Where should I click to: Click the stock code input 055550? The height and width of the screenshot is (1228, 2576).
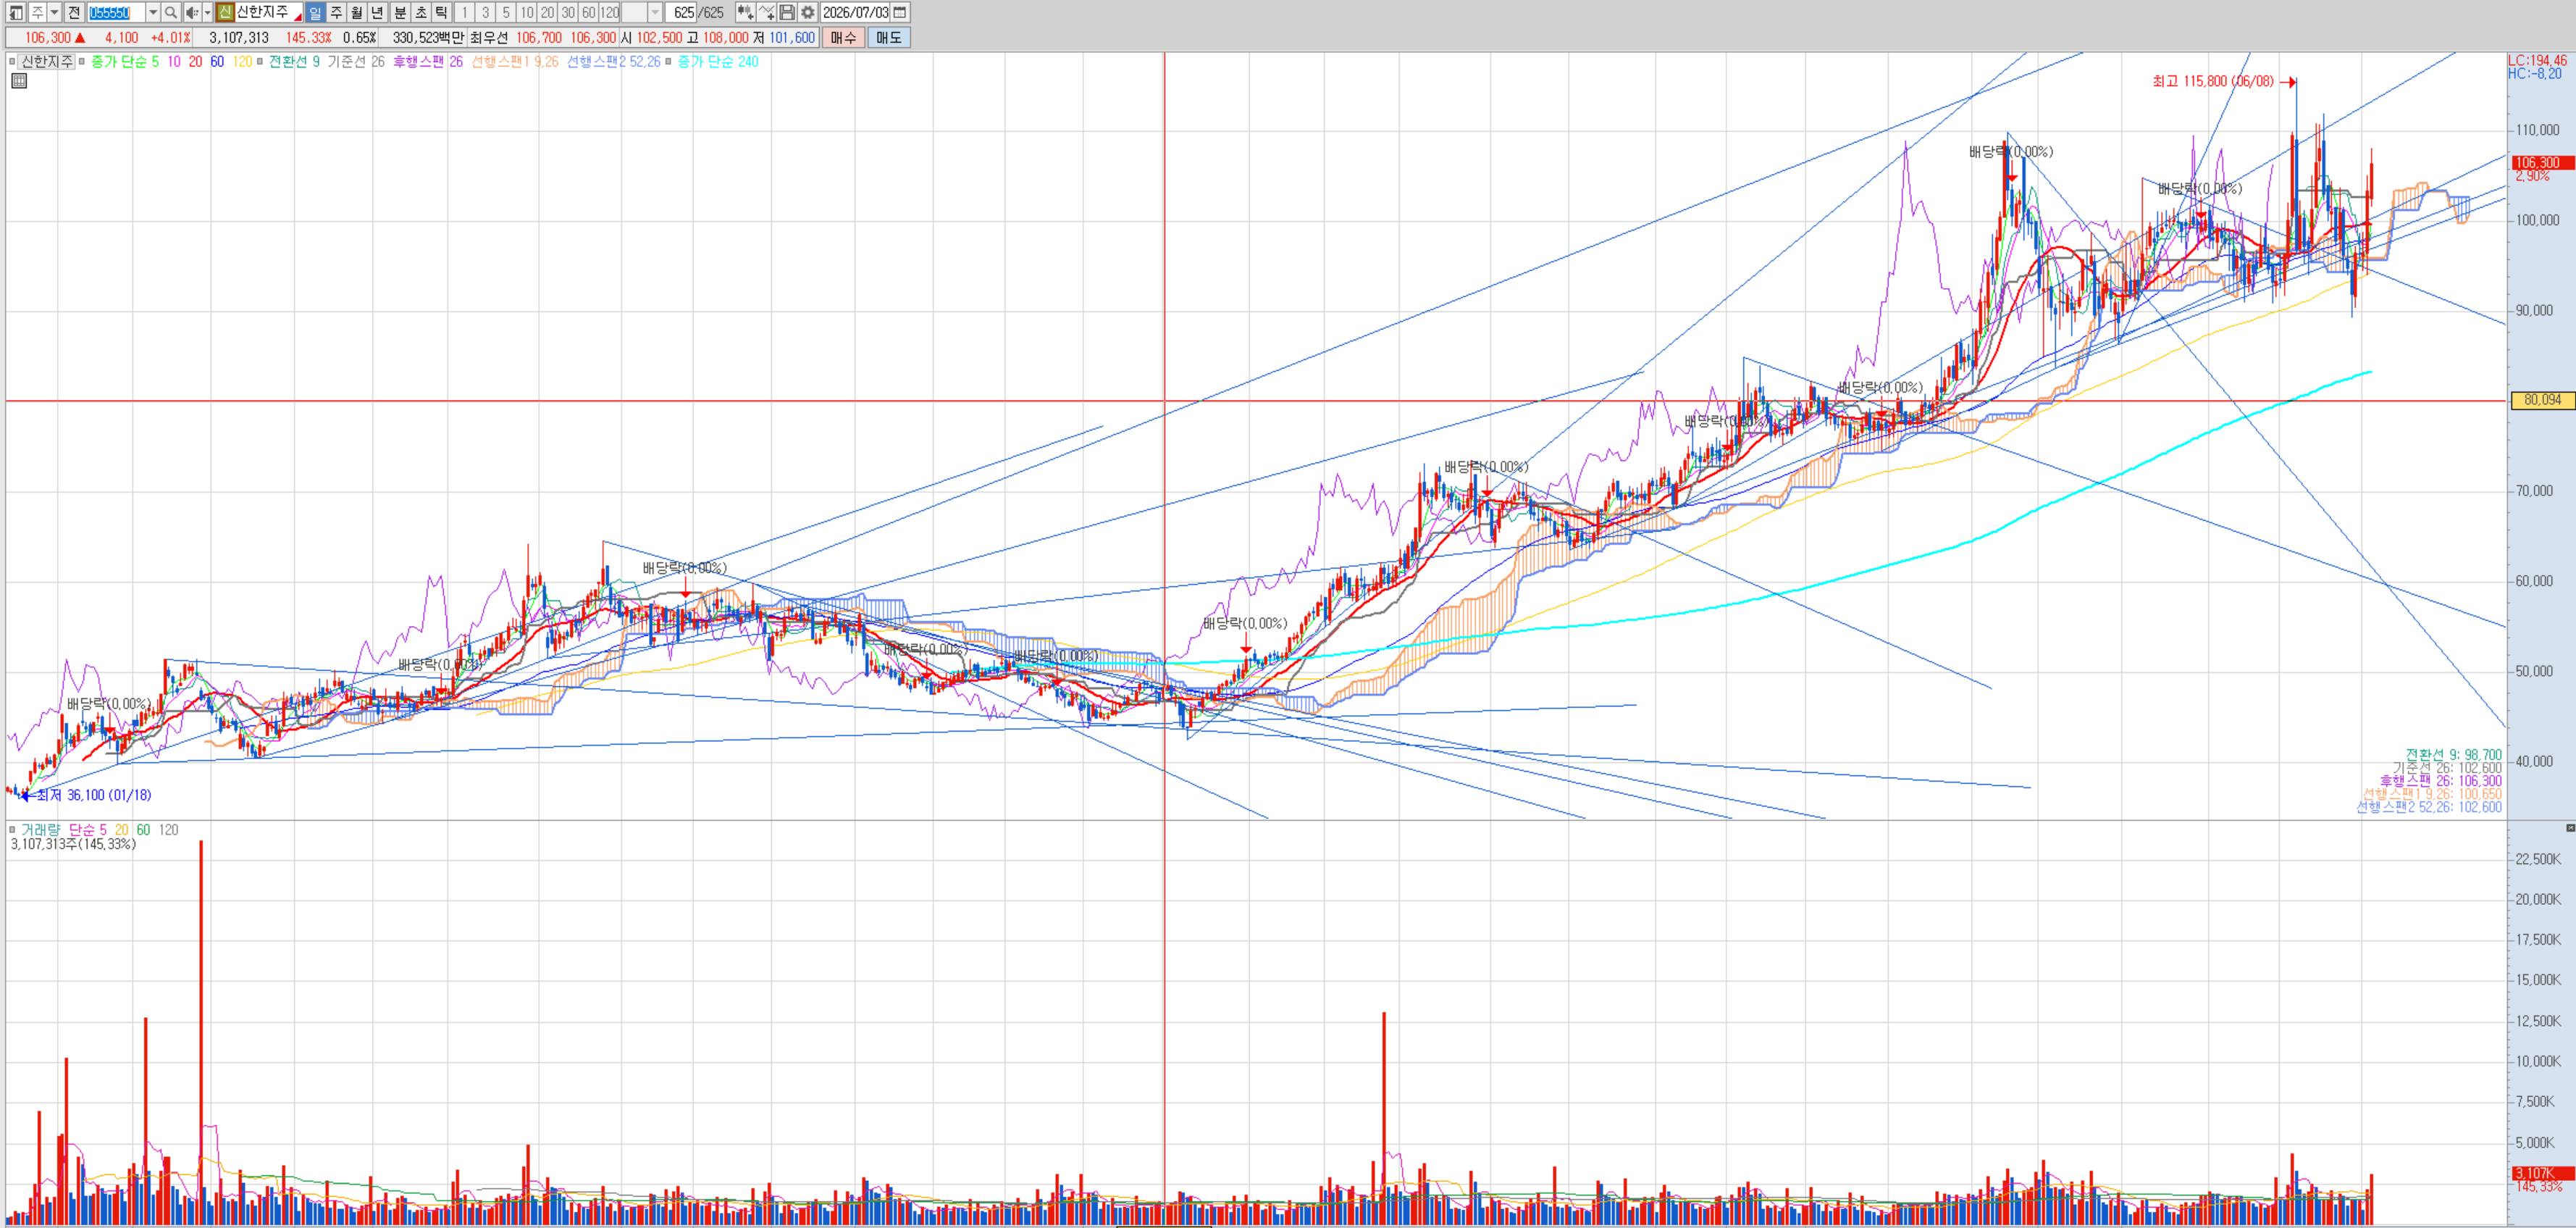[116, 13]
